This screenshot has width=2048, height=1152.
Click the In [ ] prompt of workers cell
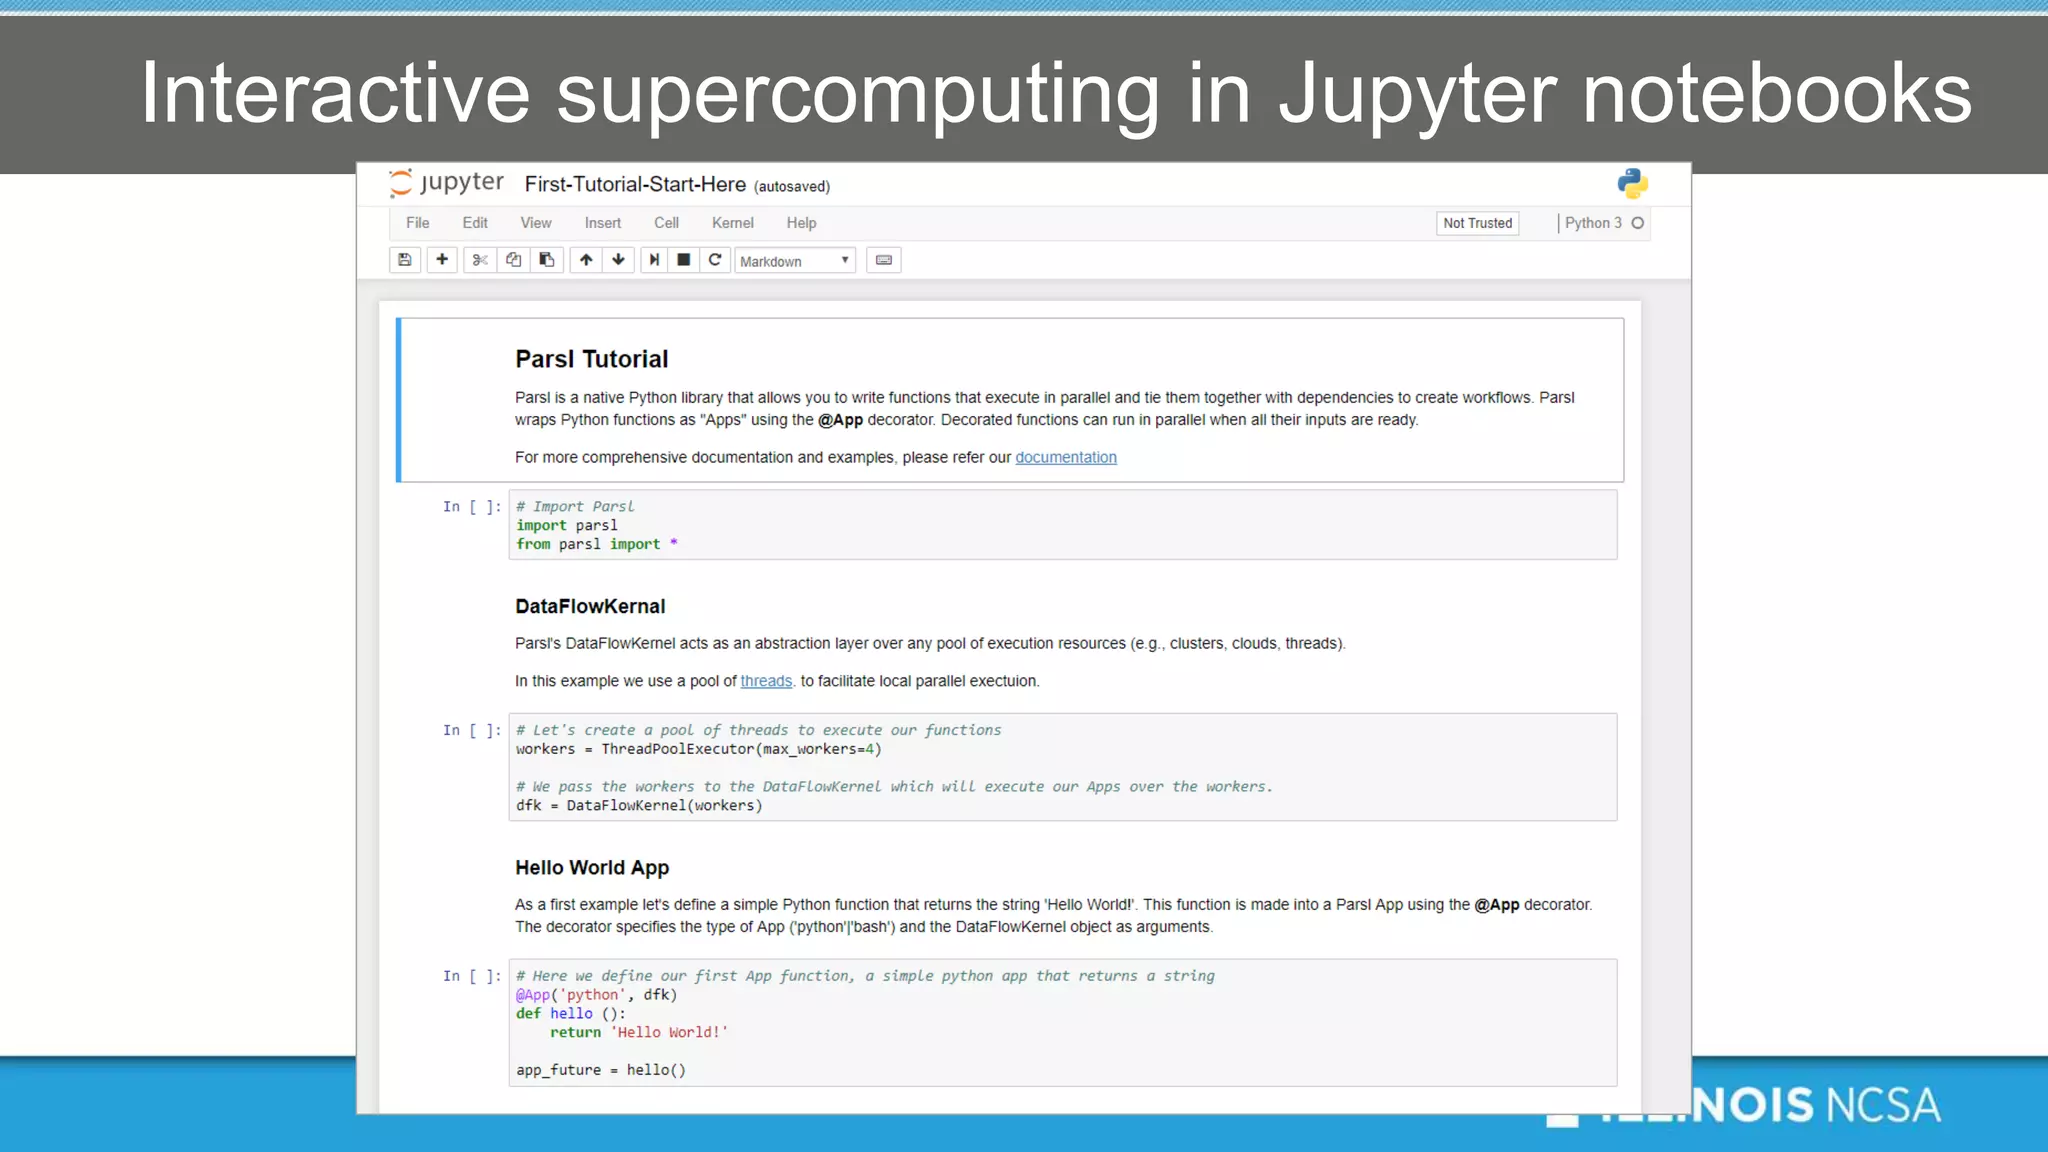pos(472,731)
